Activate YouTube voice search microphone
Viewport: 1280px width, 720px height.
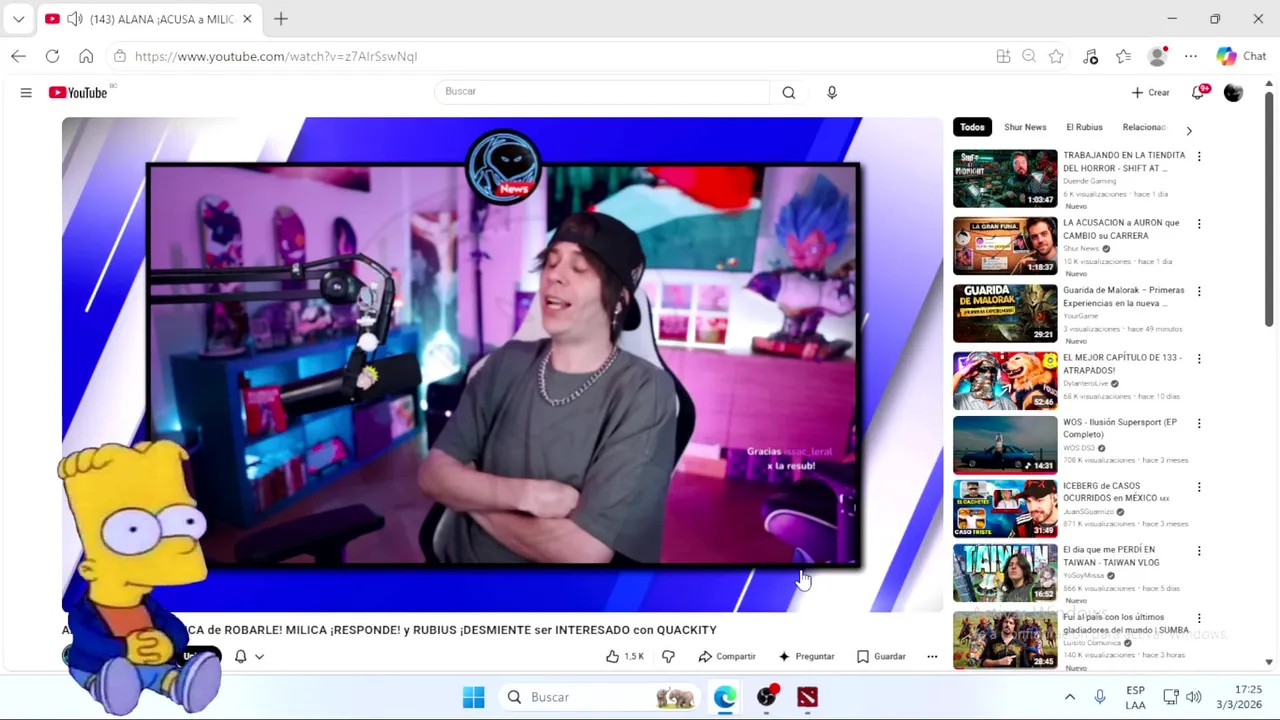[x=831, y=92]
